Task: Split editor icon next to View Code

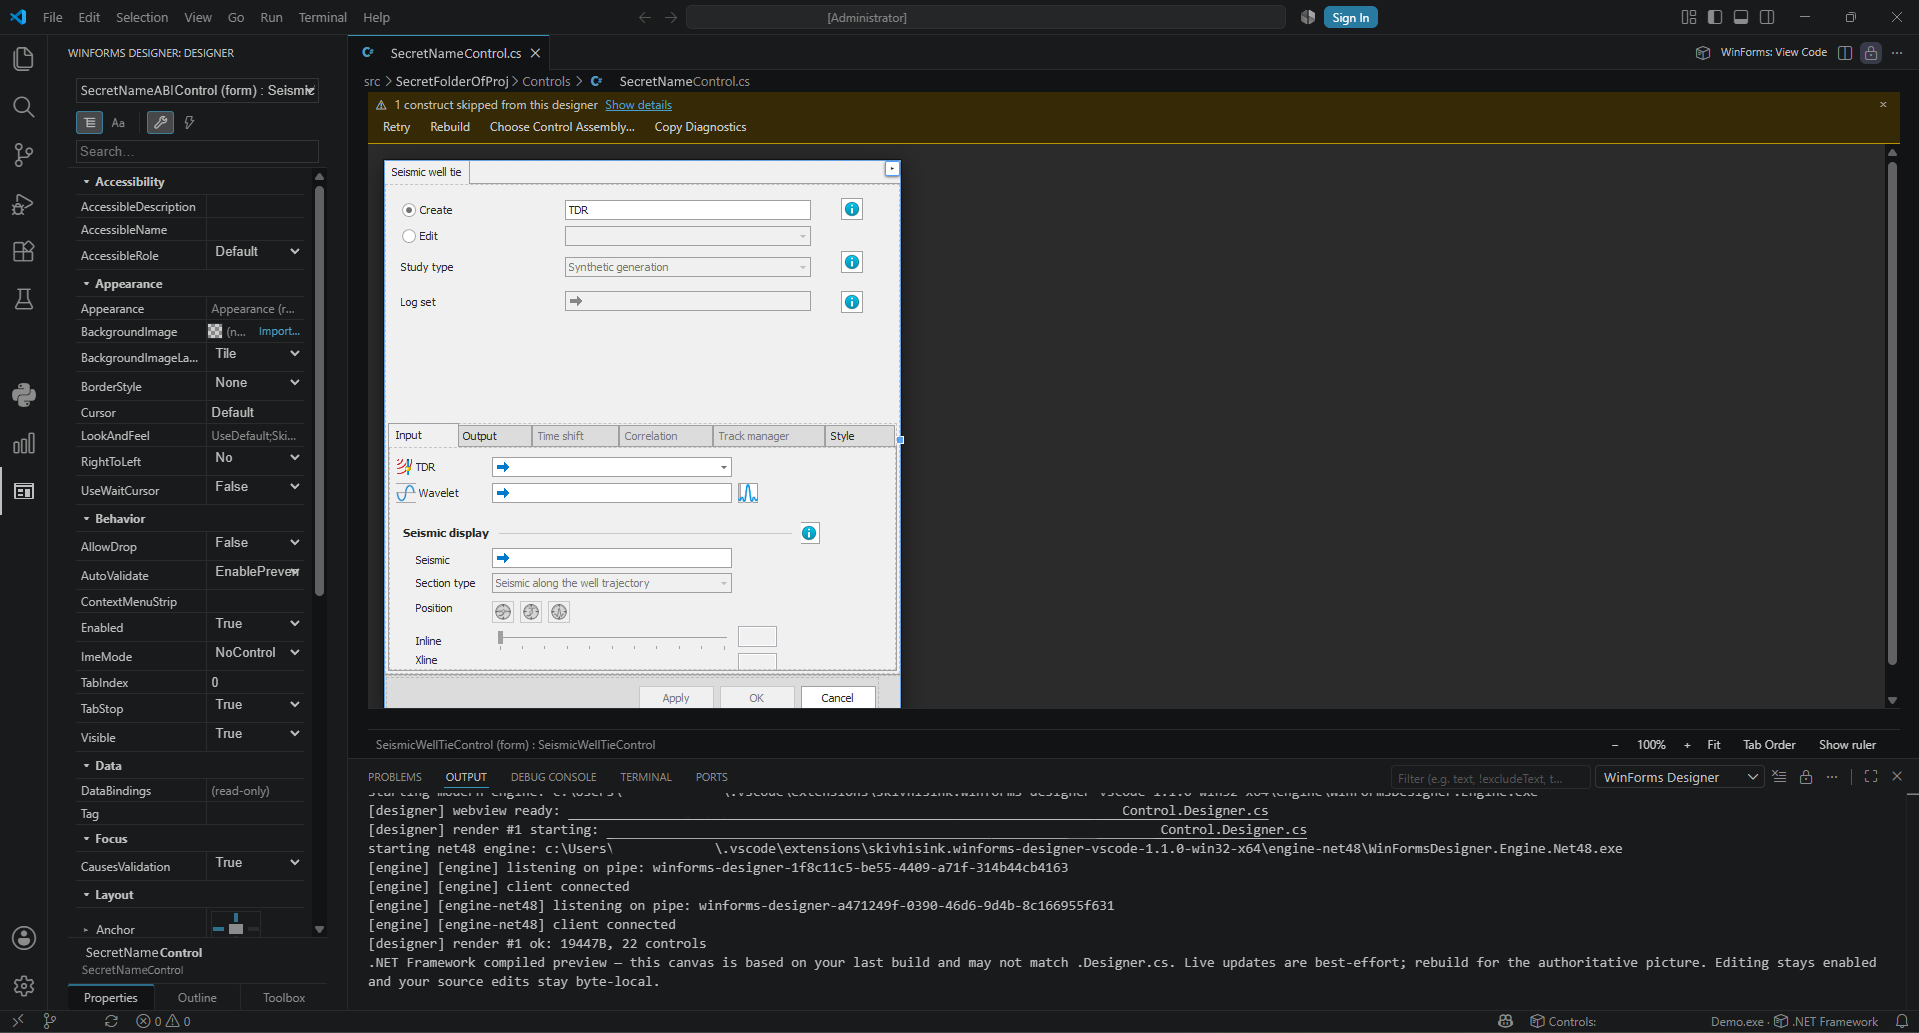Action: (x=1845, y=53)
